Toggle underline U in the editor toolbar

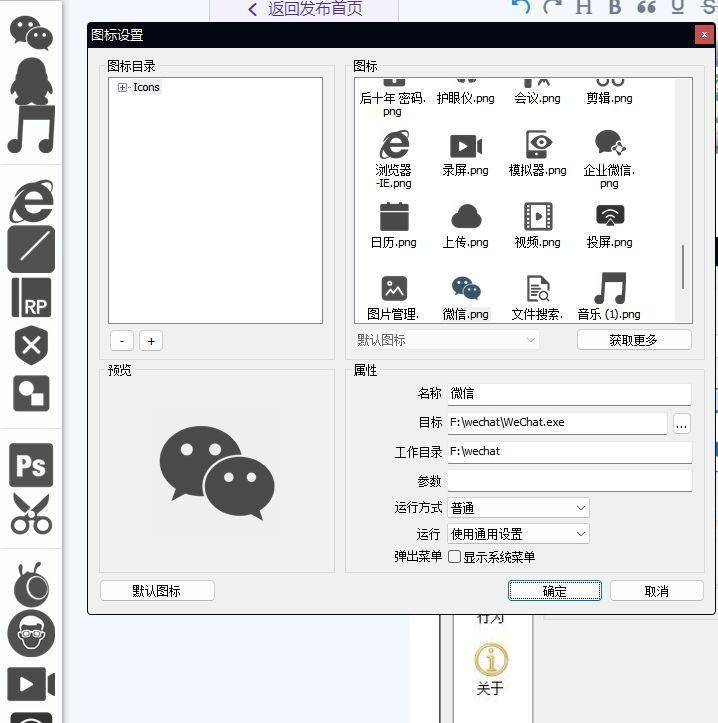(678, 7)
